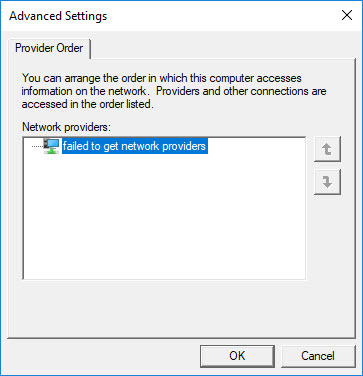363x376 pixels.
Task: Click the monitor icon beside the failed entry
Action: pyautogui.click(x=52, y=146)
